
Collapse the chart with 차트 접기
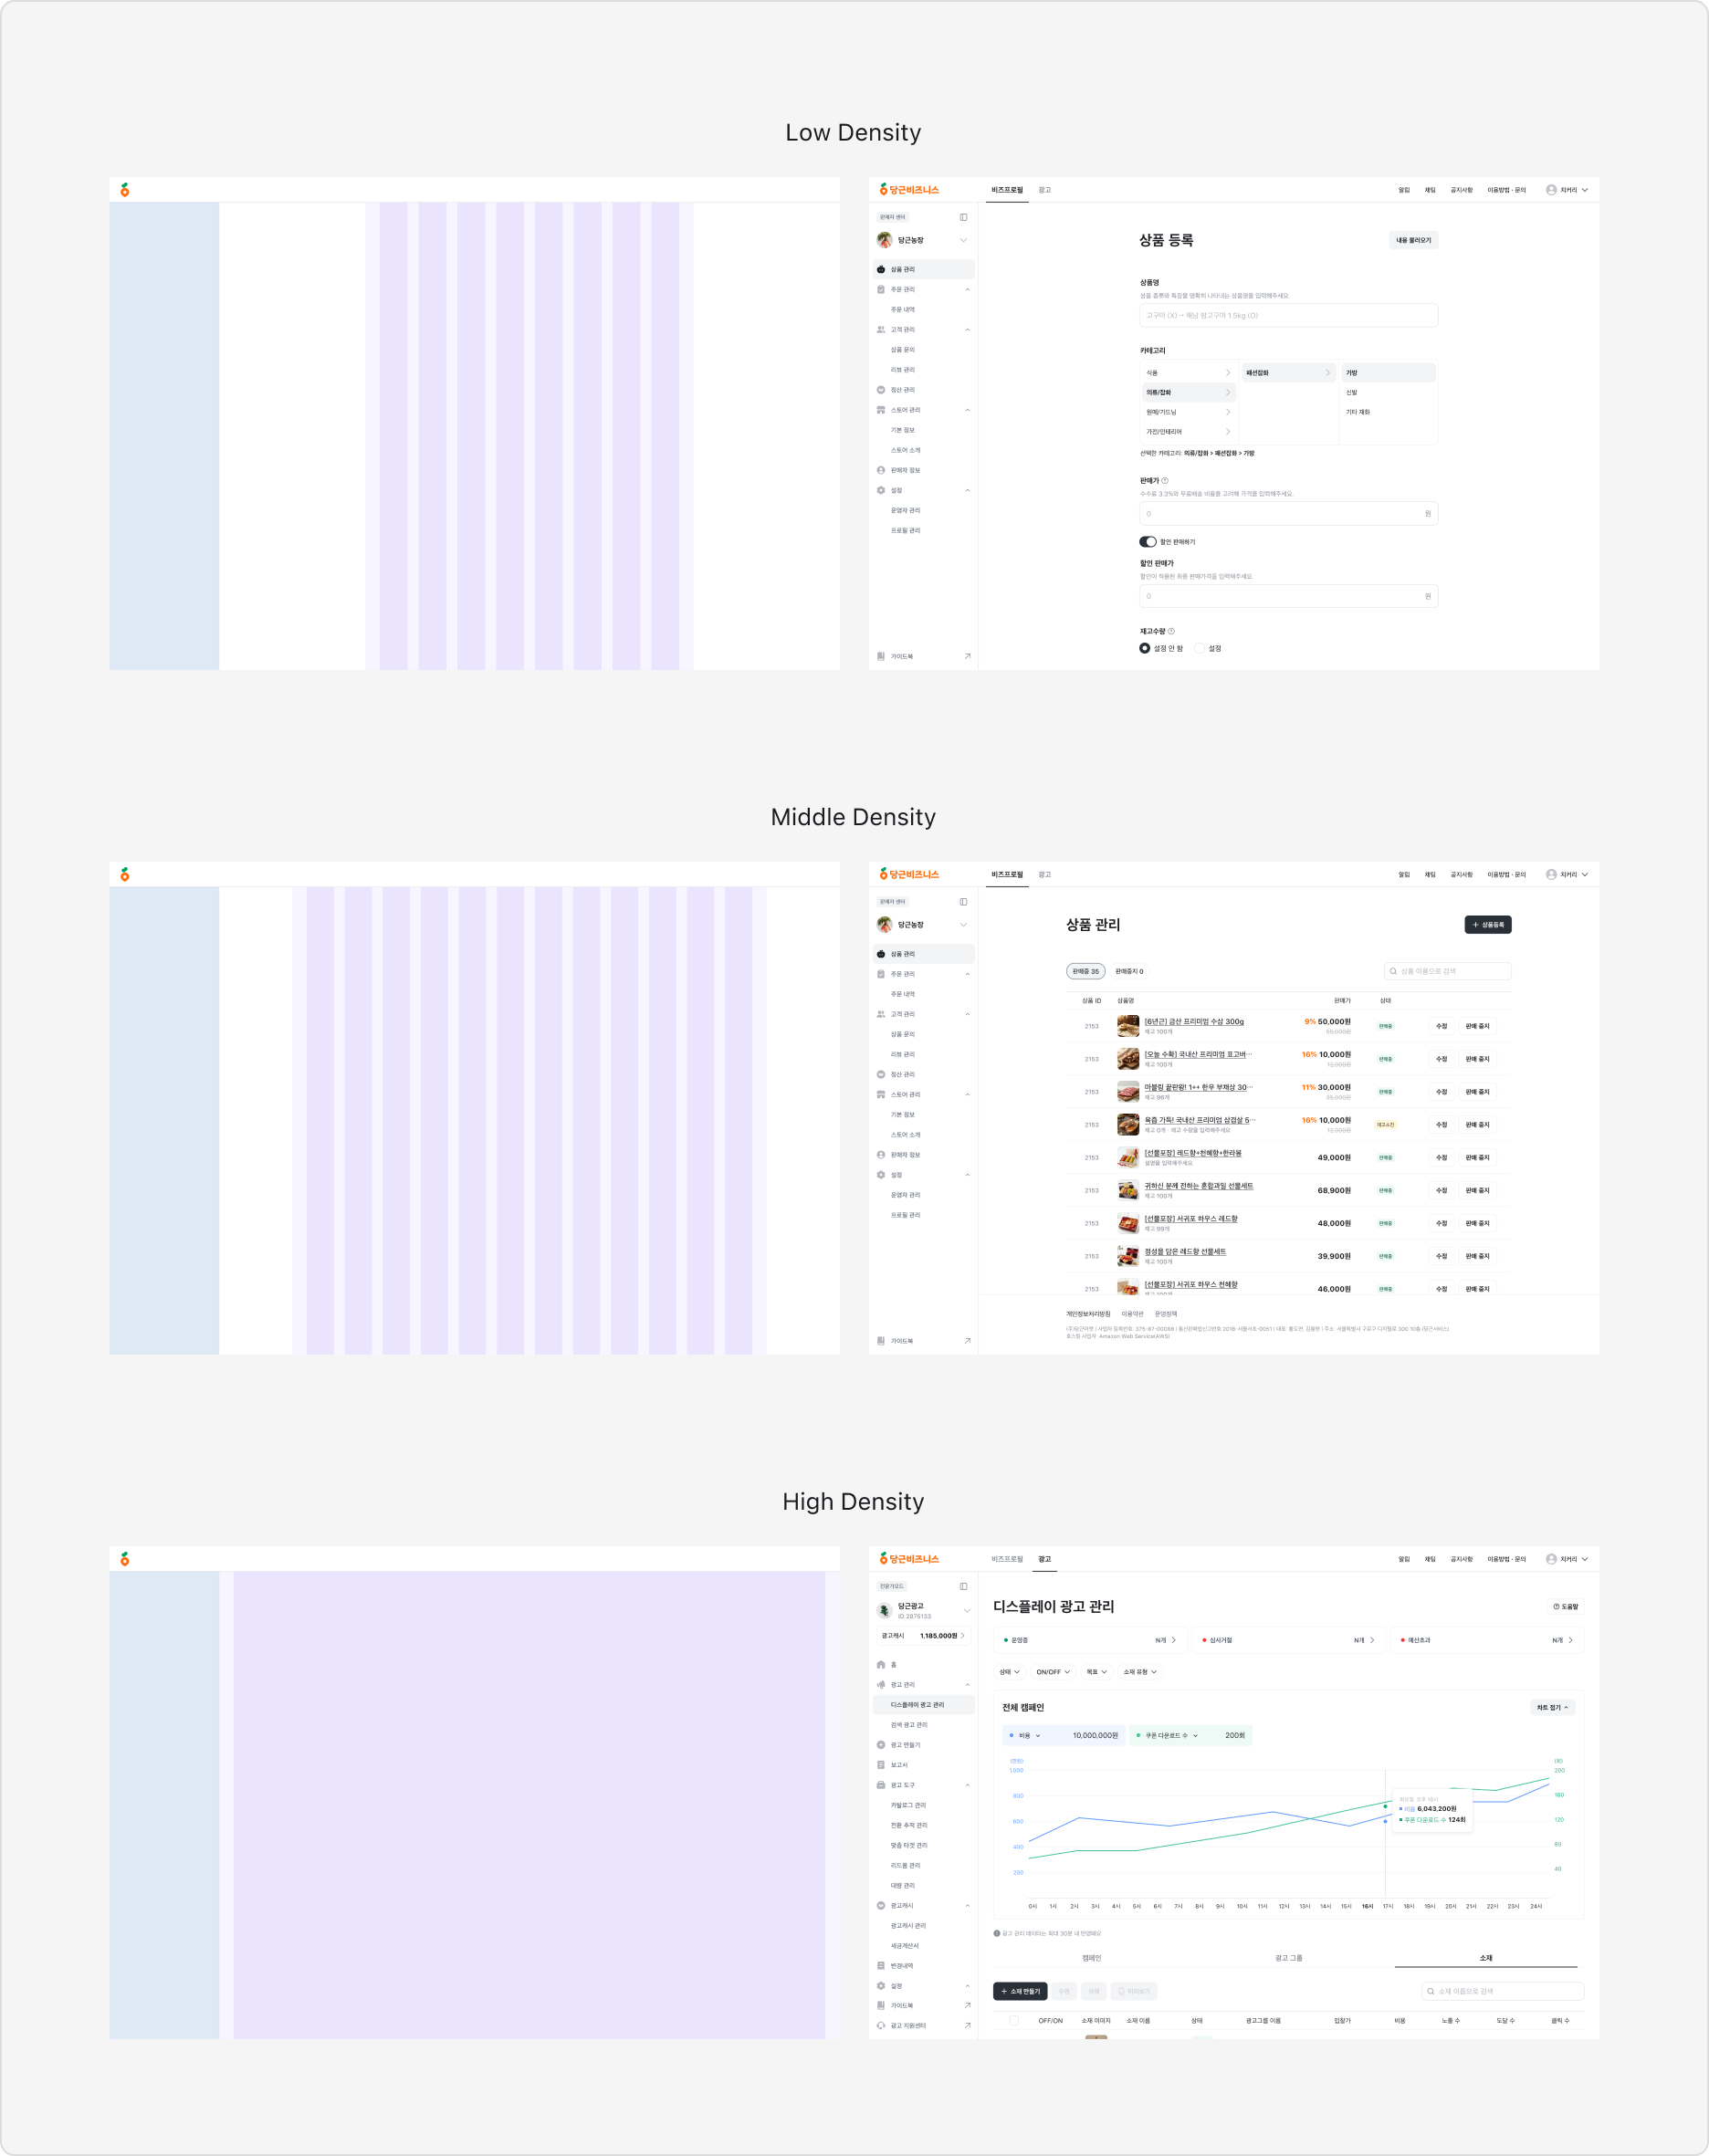[x=1553, y=1708]
